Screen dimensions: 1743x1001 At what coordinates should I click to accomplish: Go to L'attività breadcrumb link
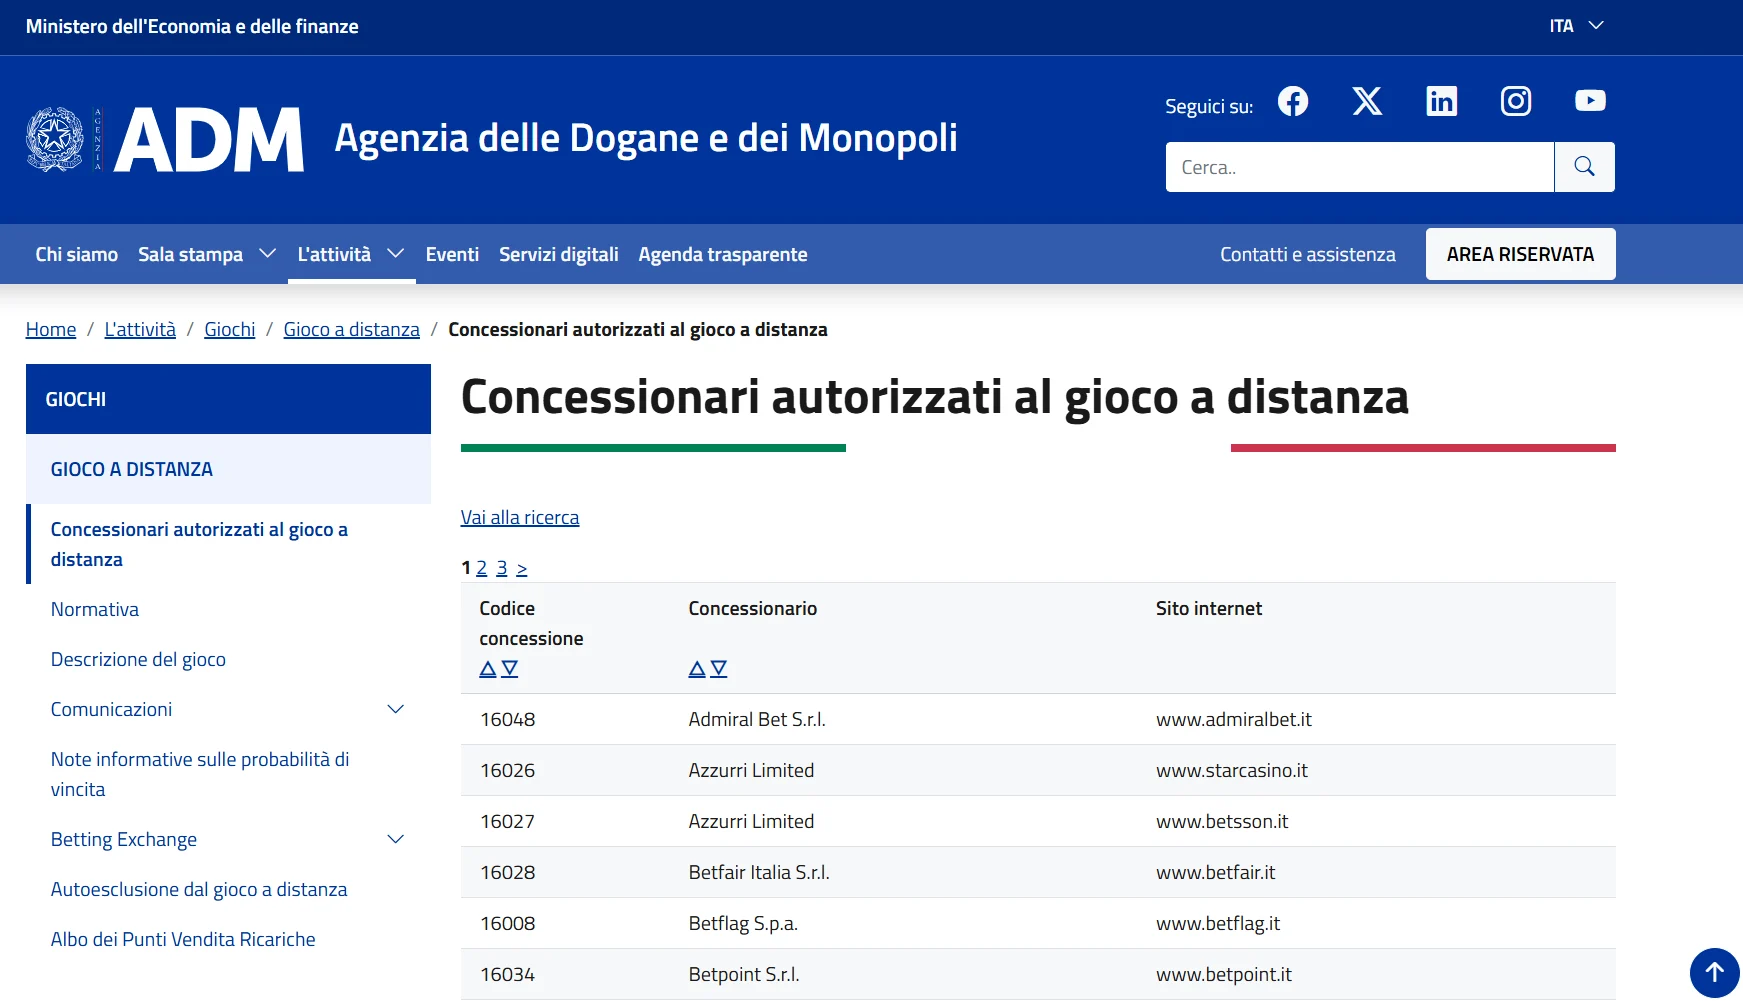point(140,330)
